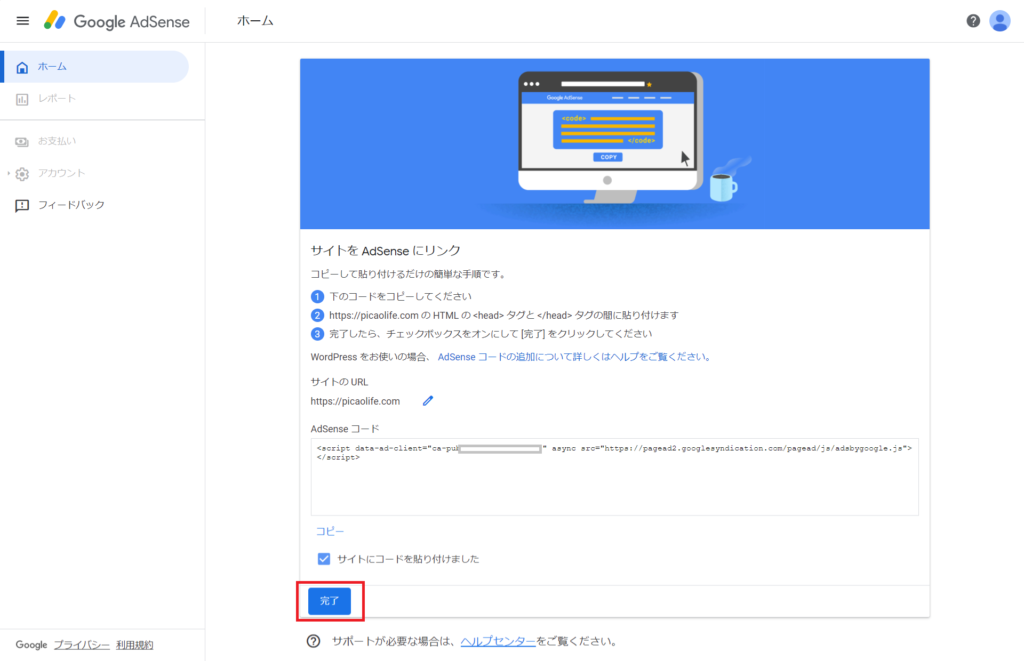
Task: Open the help question mark icon
Action: click(973, 21)
